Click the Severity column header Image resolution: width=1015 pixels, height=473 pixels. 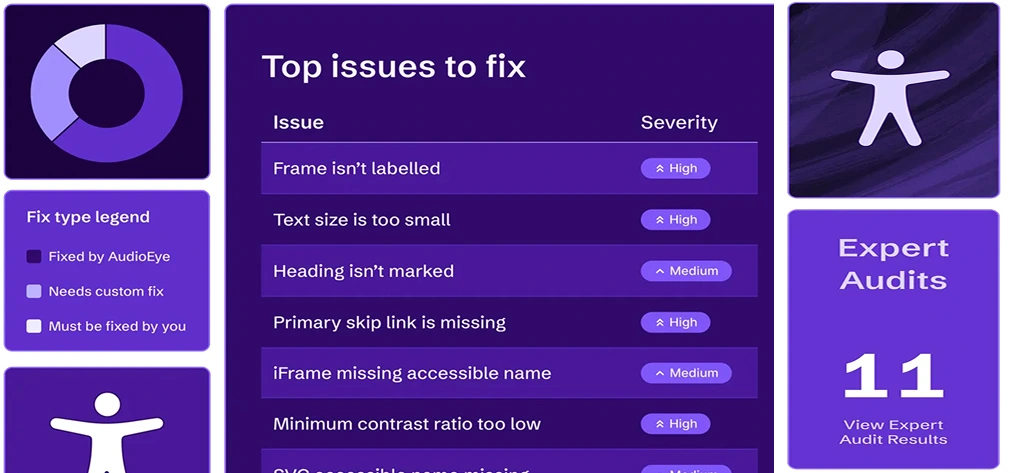[x=679, y=122]
